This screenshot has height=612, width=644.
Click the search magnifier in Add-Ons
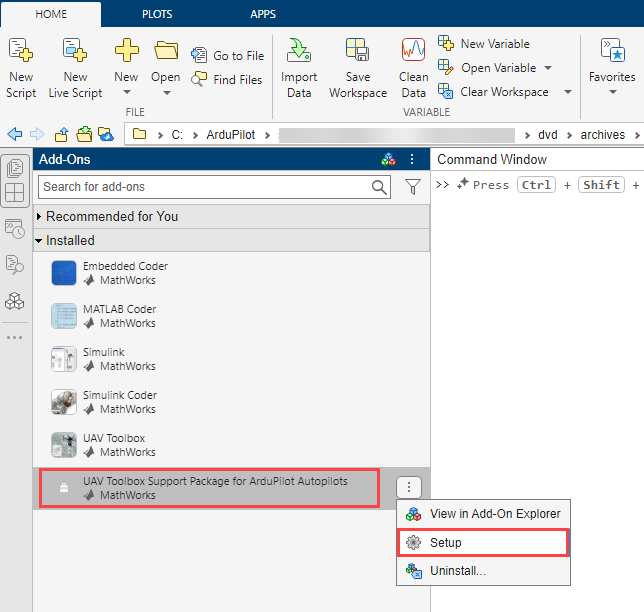coord(379,187)
